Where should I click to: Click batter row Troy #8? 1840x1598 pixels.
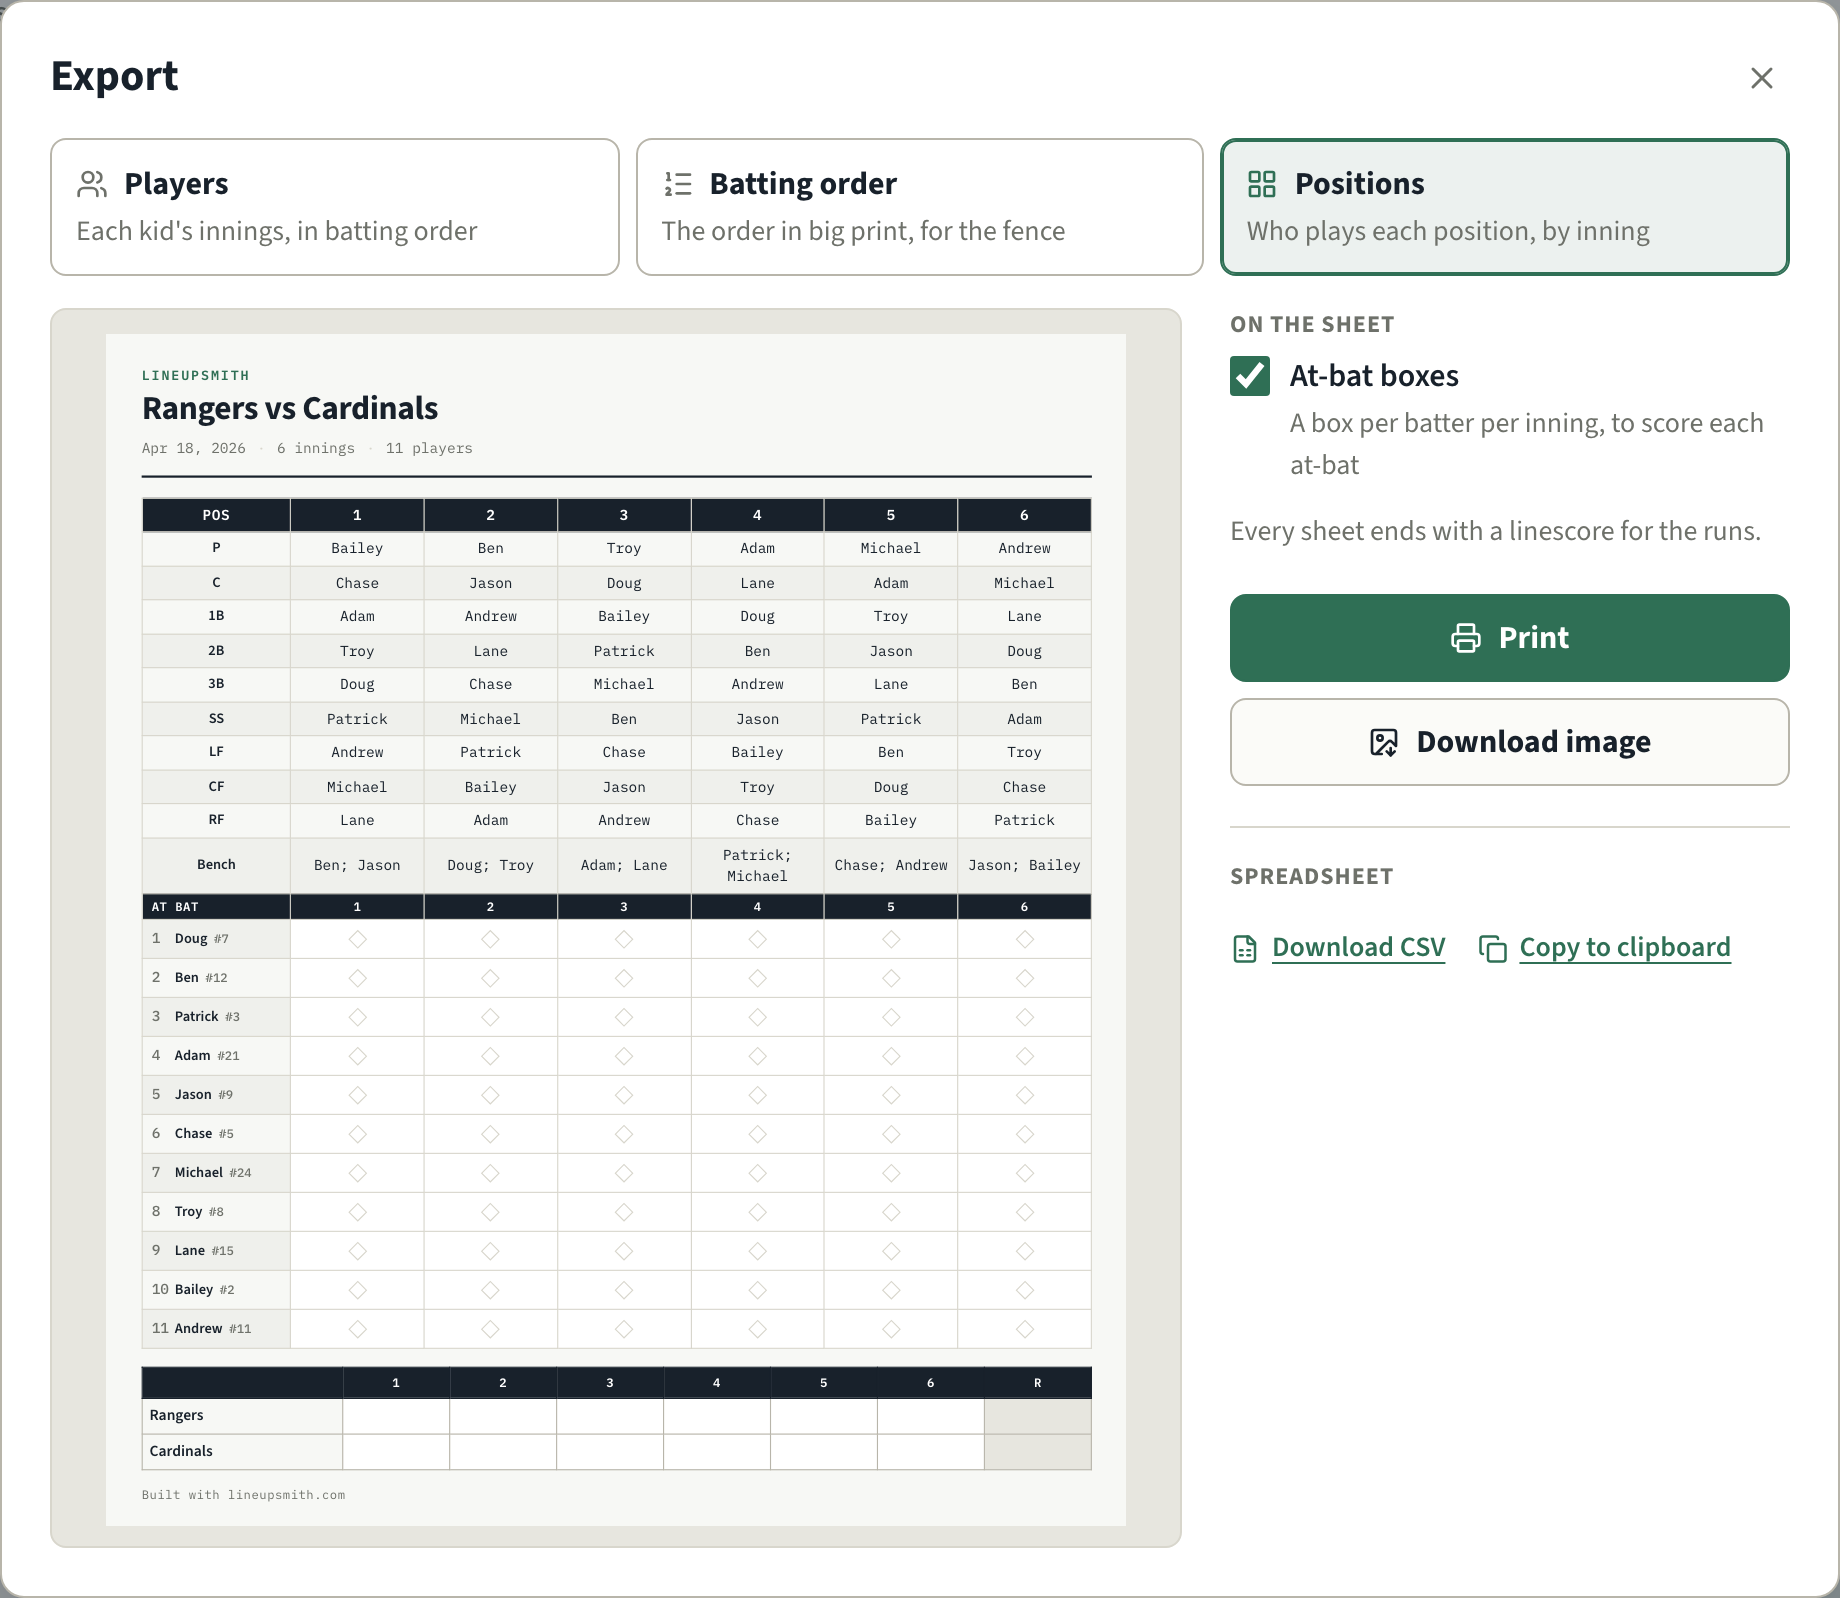click(216, 1212)
